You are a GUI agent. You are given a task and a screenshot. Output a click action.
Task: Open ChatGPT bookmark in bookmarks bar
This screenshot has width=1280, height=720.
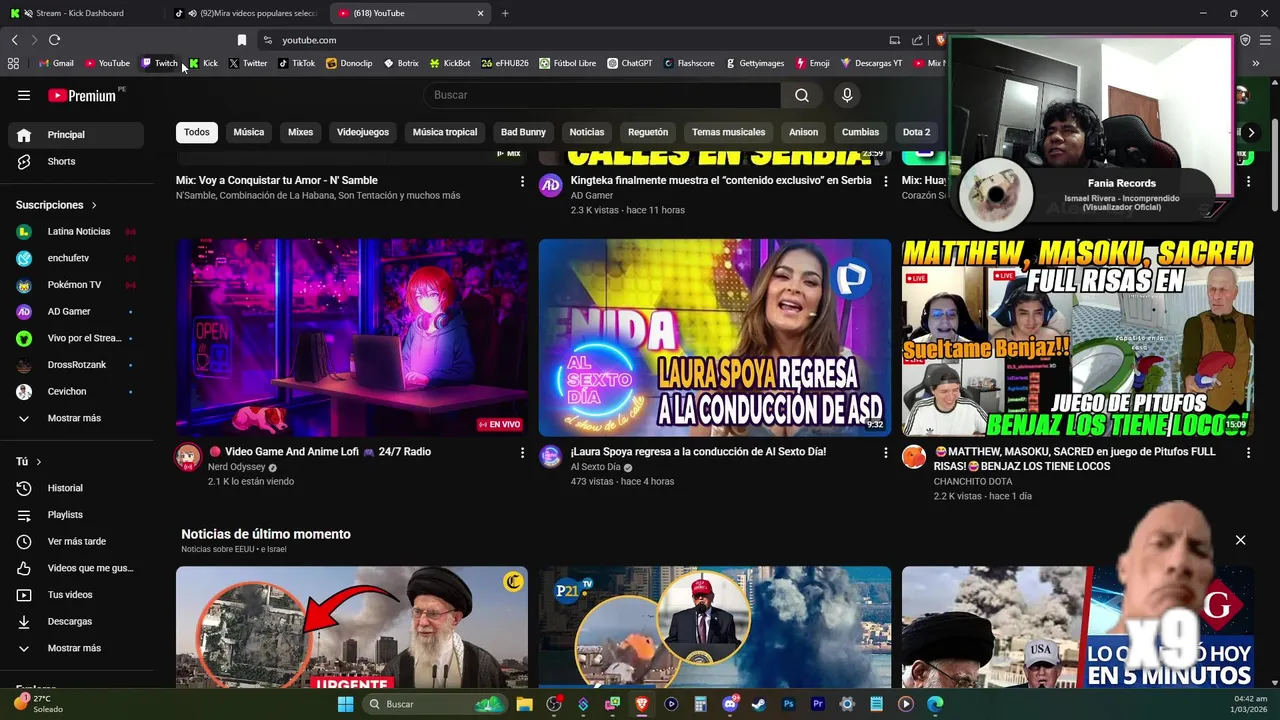point(630,63)
